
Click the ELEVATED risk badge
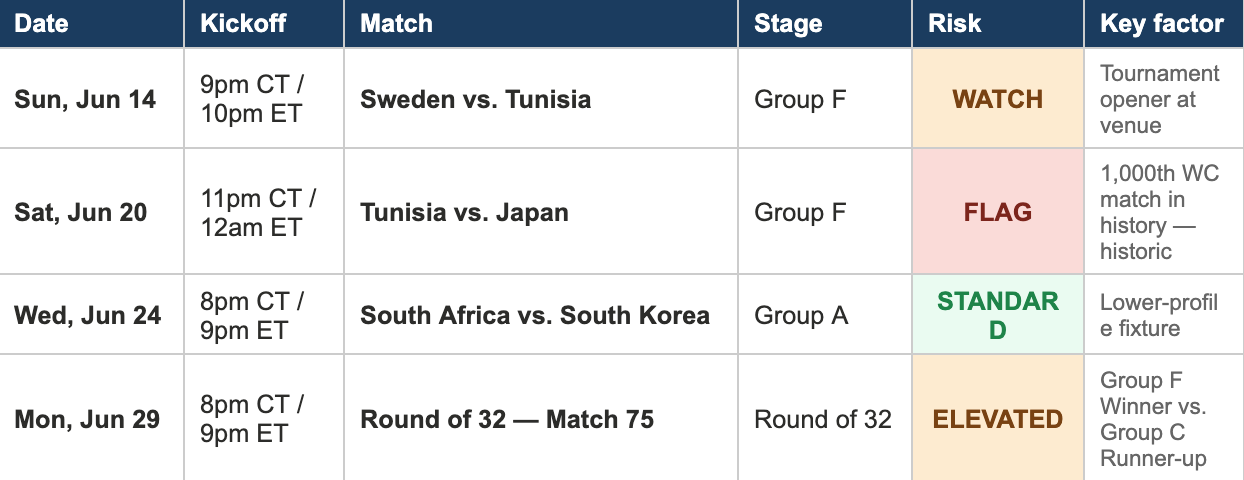click(x=998, y=419)
